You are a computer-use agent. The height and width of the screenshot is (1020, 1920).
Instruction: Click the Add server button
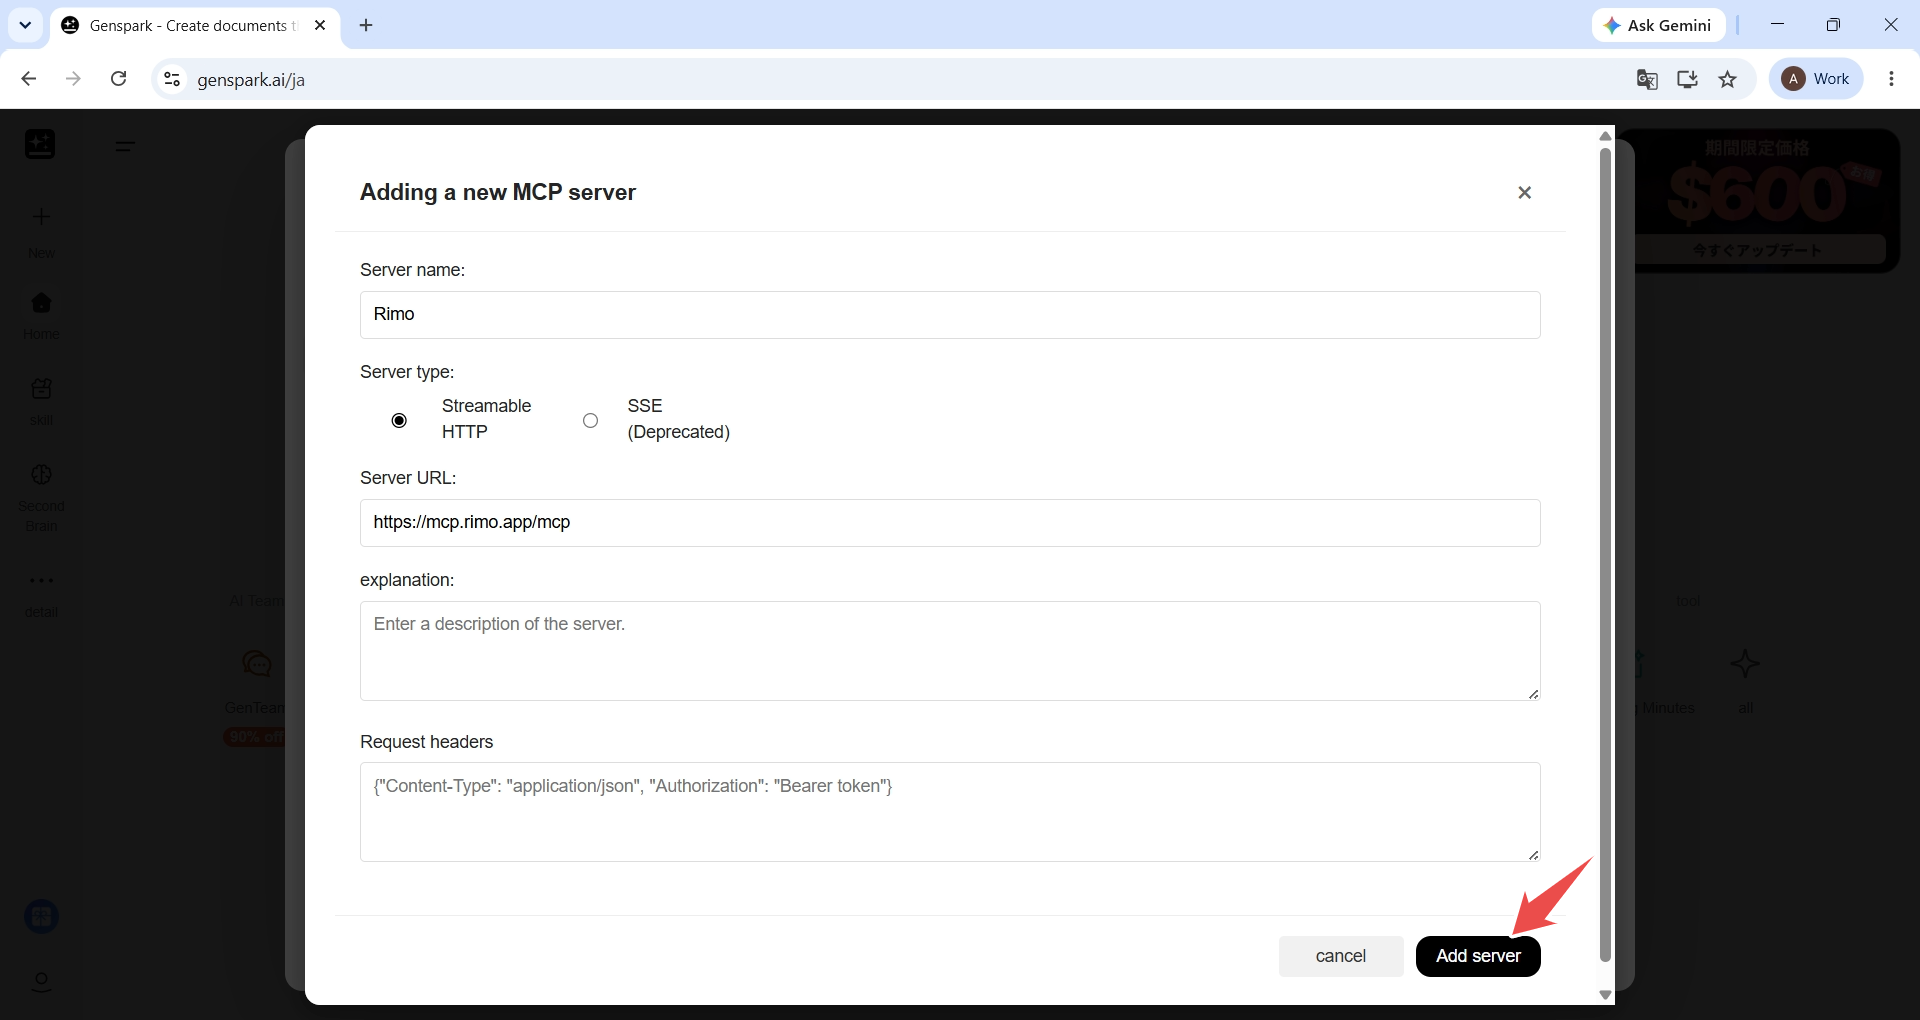coord(1478,956)
